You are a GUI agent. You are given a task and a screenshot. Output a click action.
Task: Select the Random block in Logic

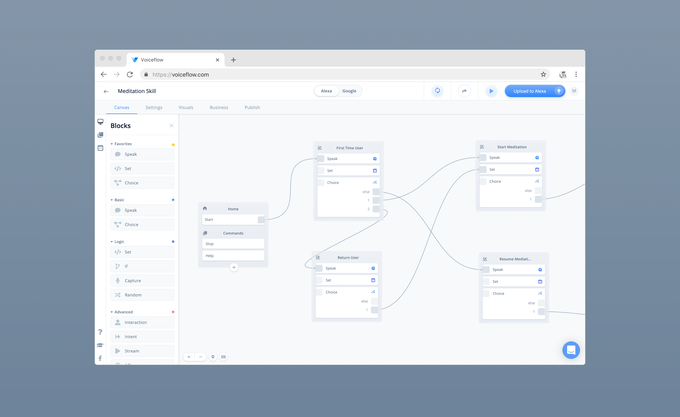tap(133, 295)
